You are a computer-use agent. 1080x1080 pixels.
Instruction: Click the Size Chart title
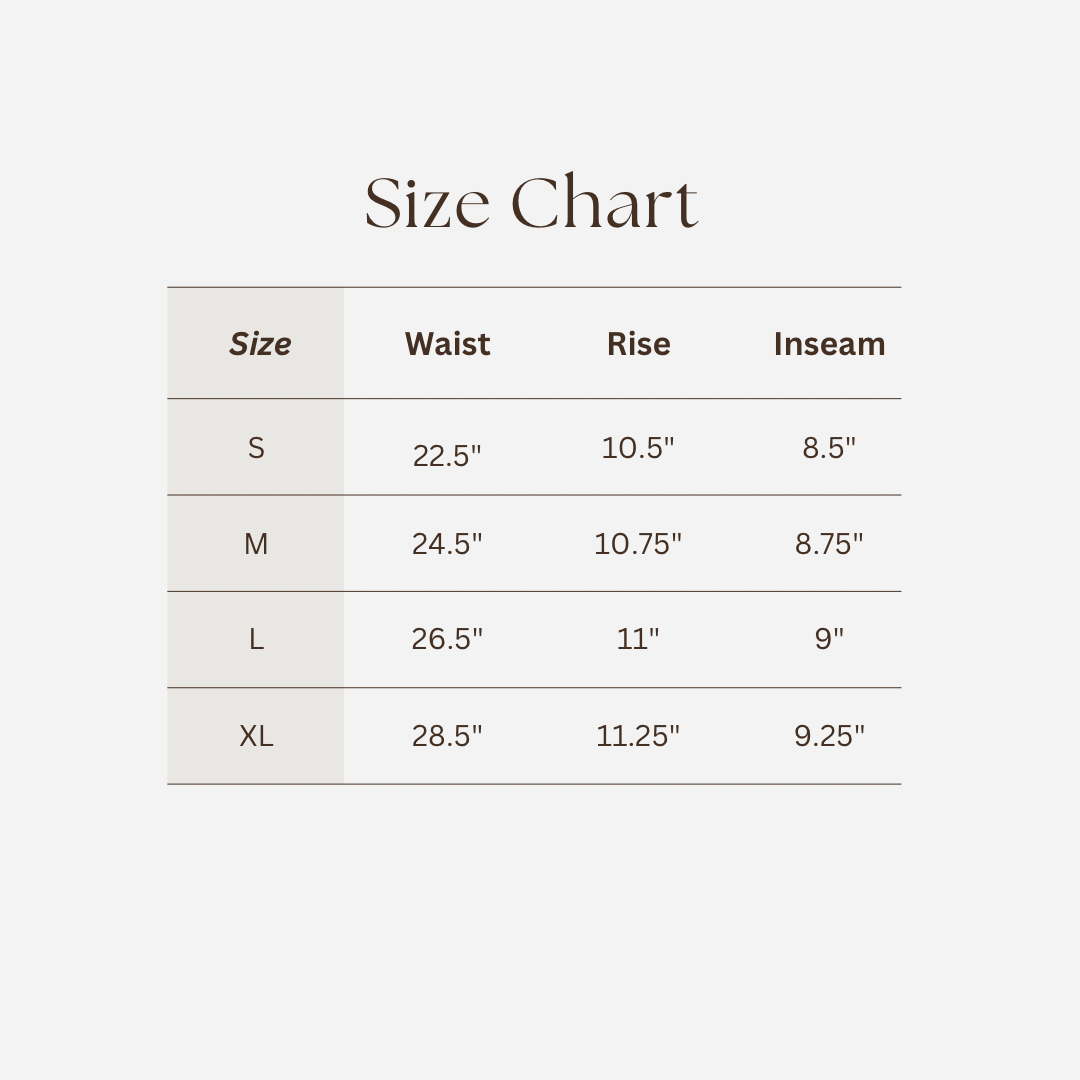click(531, 203)
